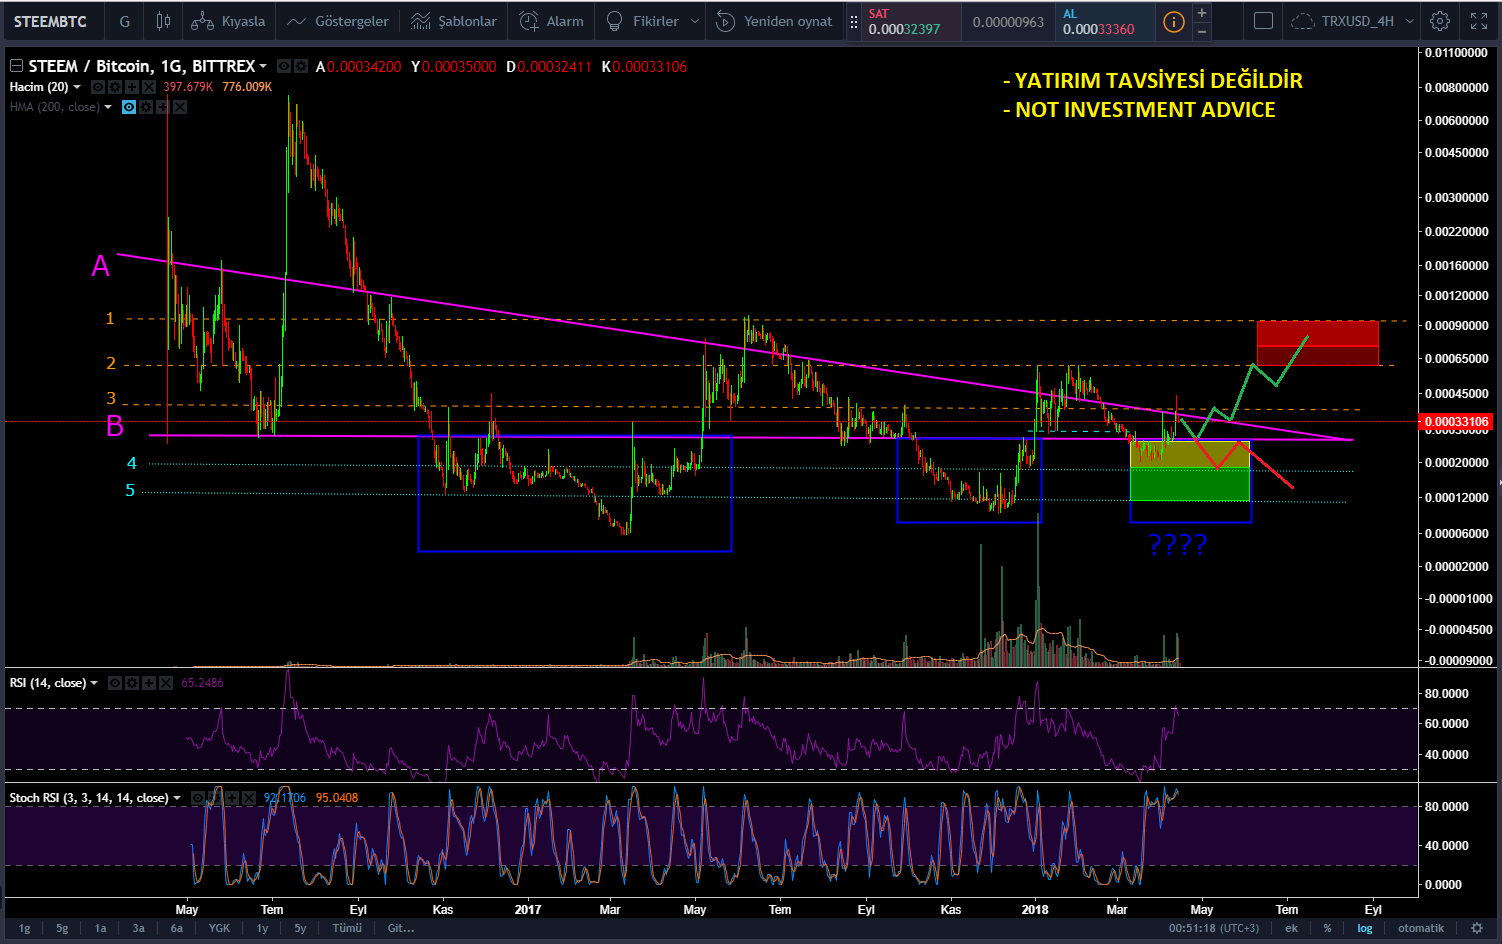Open RSI indicator settings gear
The width and height of the screenshot is (1502, 944).
[132, 683]
